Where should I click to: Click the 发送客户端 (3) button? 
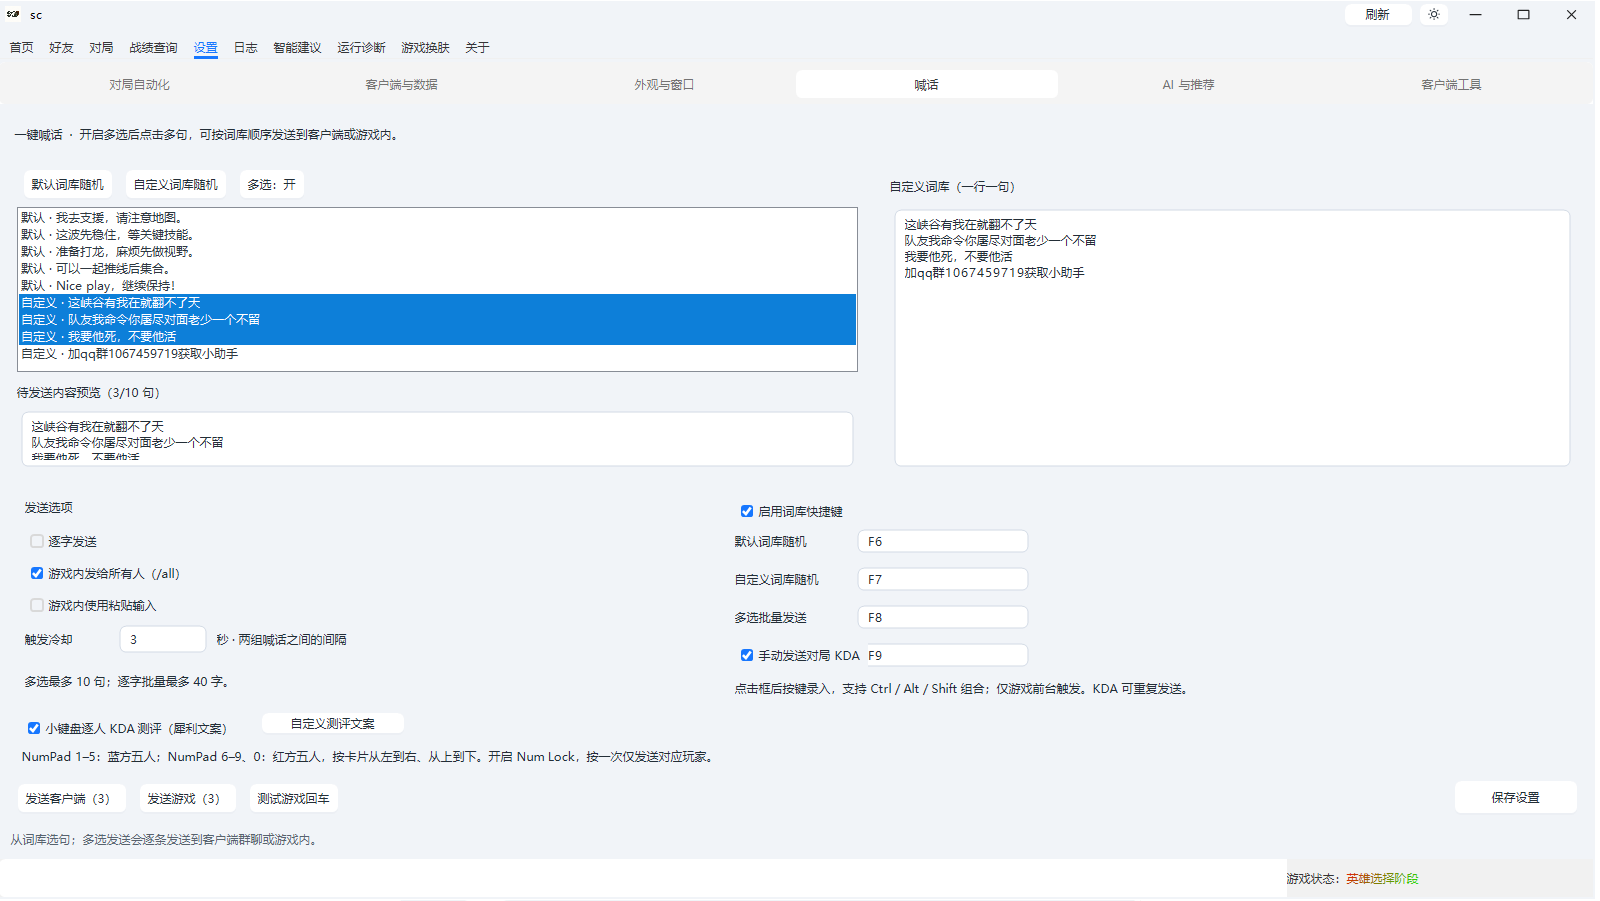tap(71, 798)
